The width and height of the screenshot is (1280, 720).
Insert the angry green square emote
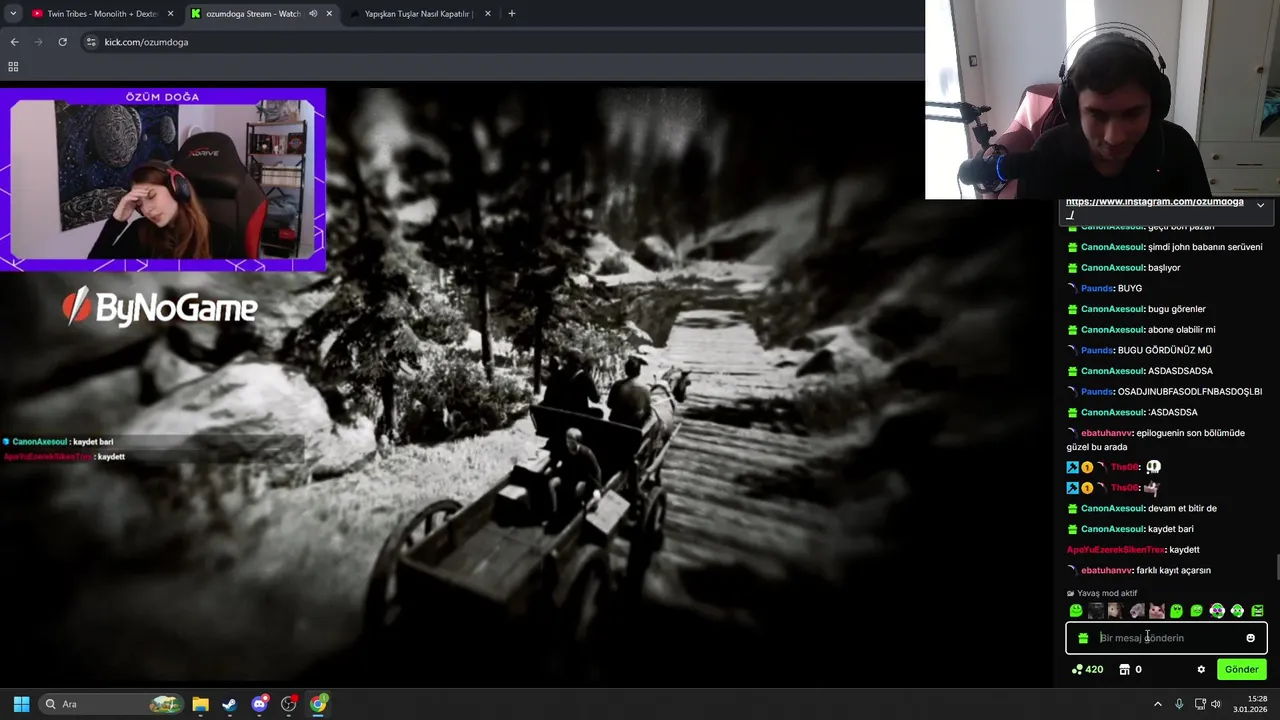(x=1258, y=611)
